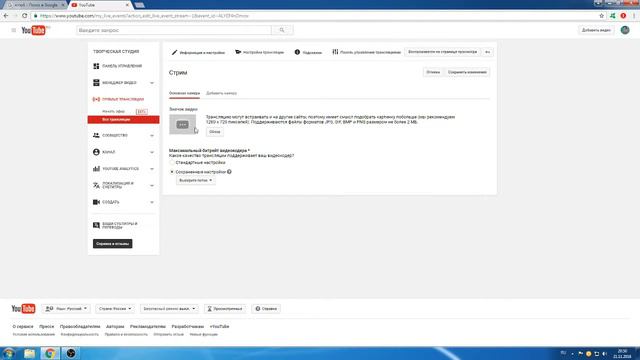Click the Добавить видео upload button
Screen dimensions: 640x360
click(x=596, y=30)
